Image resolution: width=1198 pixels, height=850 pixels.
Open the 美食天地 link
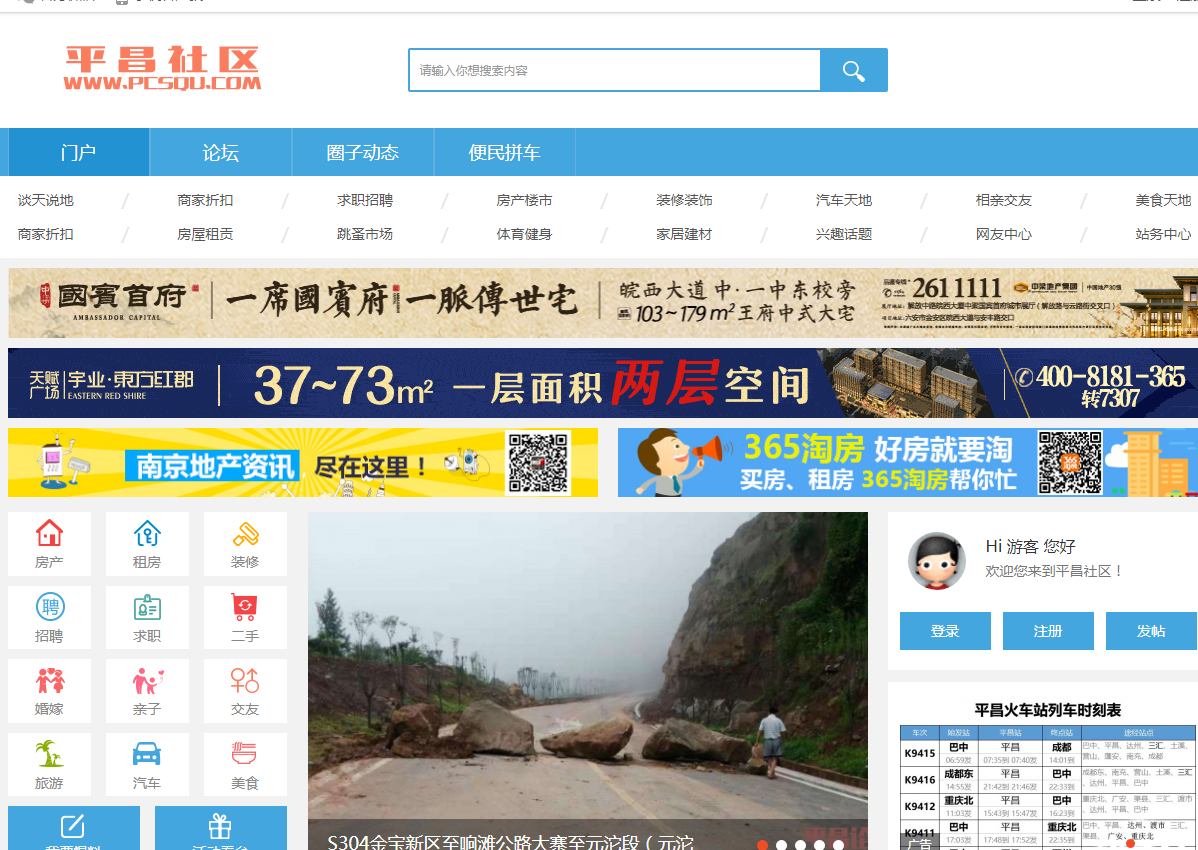[1163, 200]
